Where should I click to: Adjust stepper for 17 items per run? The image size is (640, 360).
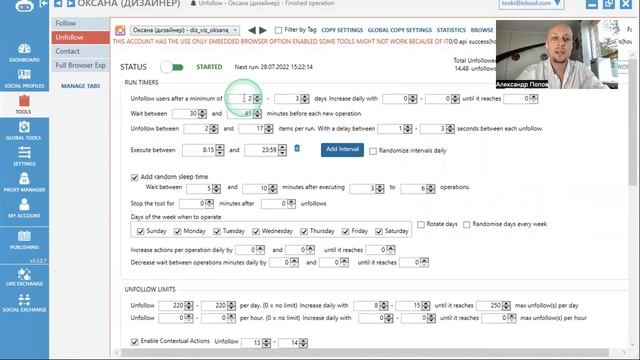(x=269, y=129)
